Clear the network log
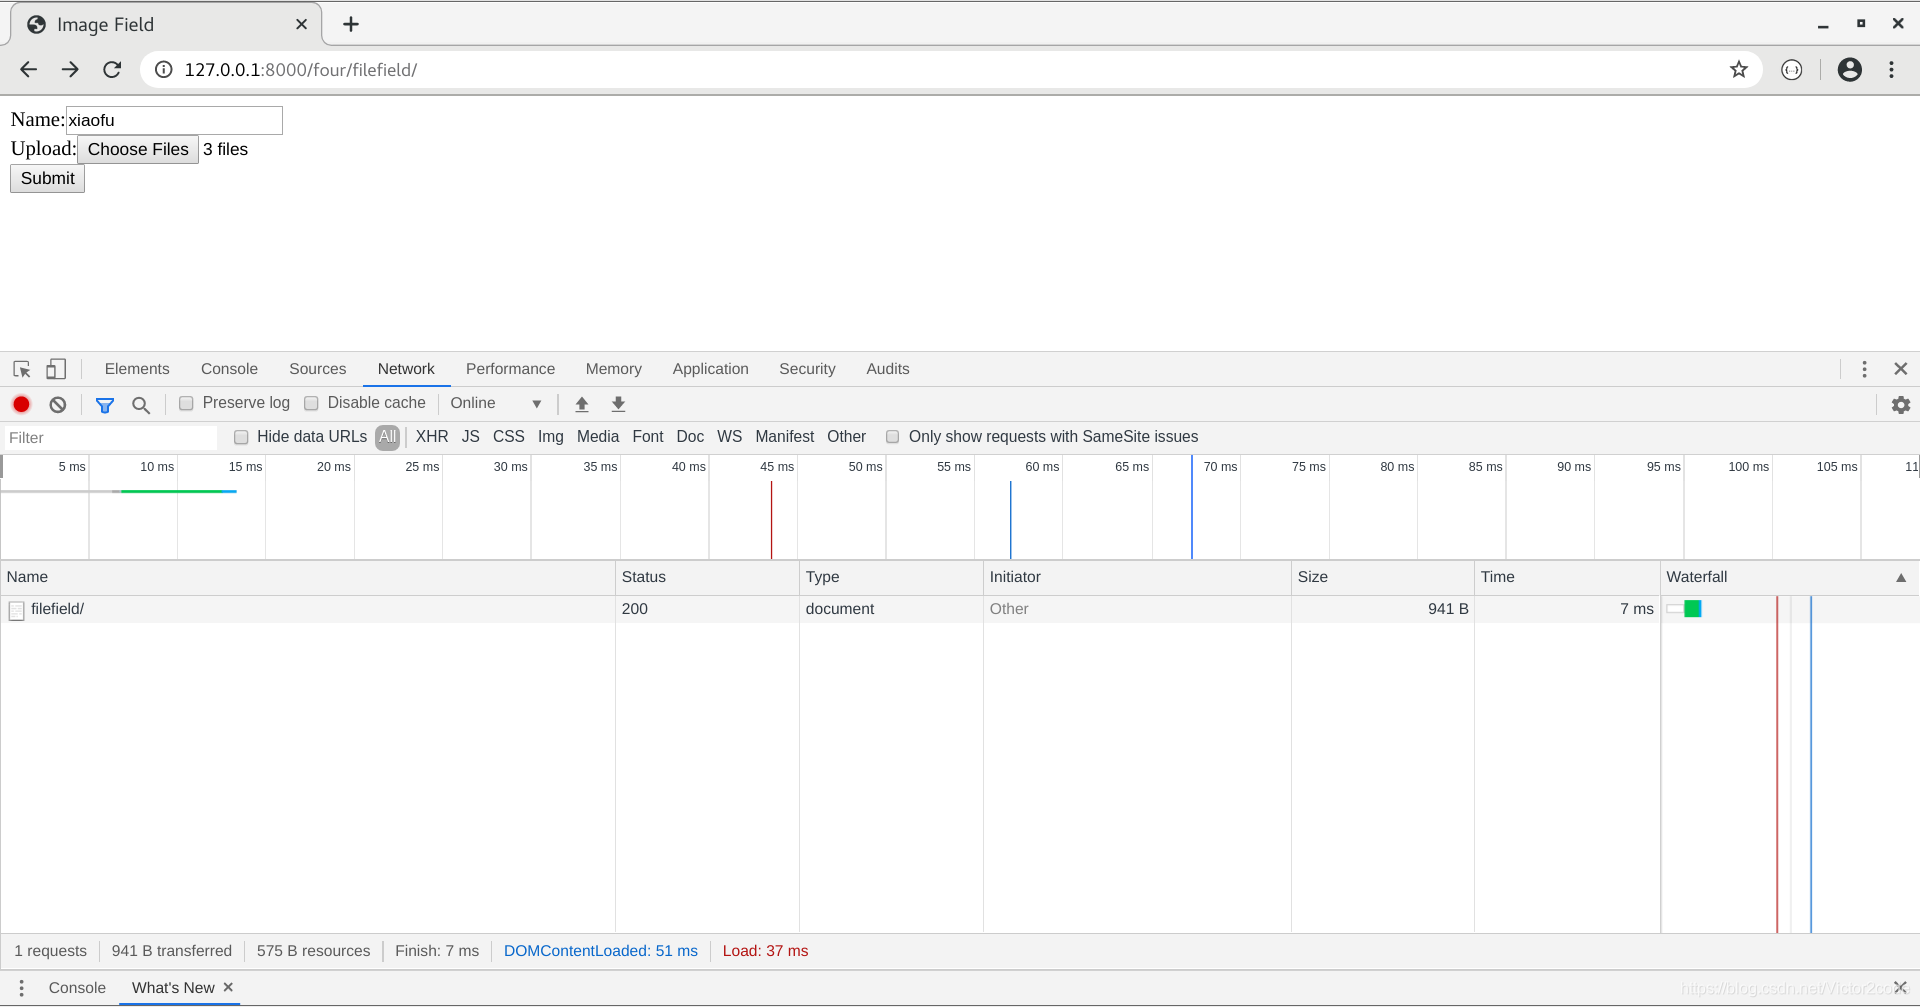The width and height of the screenshot is (1920, 1007). point(58,404)
